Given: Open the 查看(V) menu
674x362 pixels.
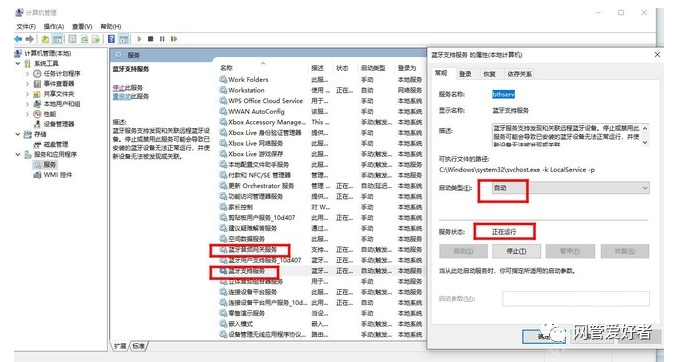Looking at the screenshot, I should [82, 26].
